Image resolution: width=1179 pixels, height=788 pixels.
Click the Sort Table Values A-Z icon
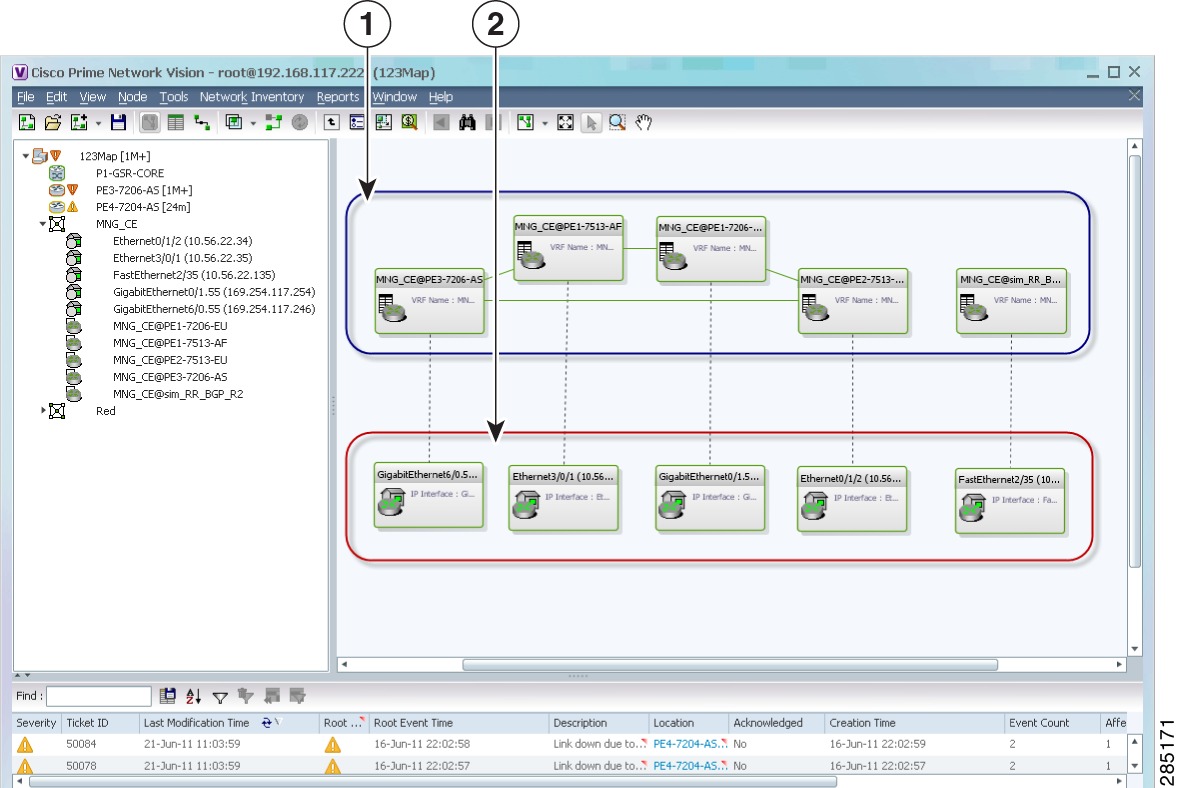[x=193, y=696]
